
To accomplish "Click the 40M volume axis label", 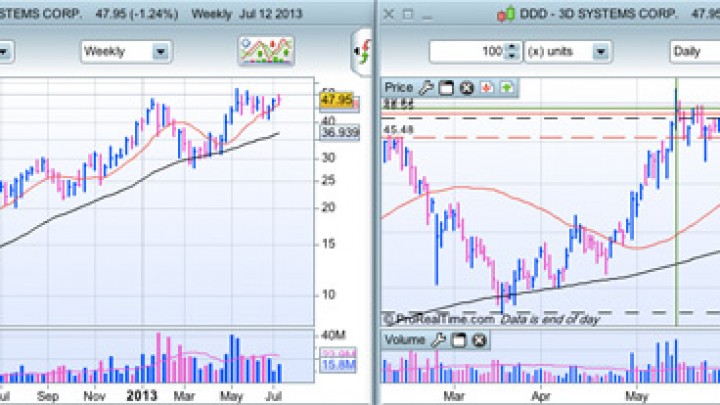I will coord(333,335).
